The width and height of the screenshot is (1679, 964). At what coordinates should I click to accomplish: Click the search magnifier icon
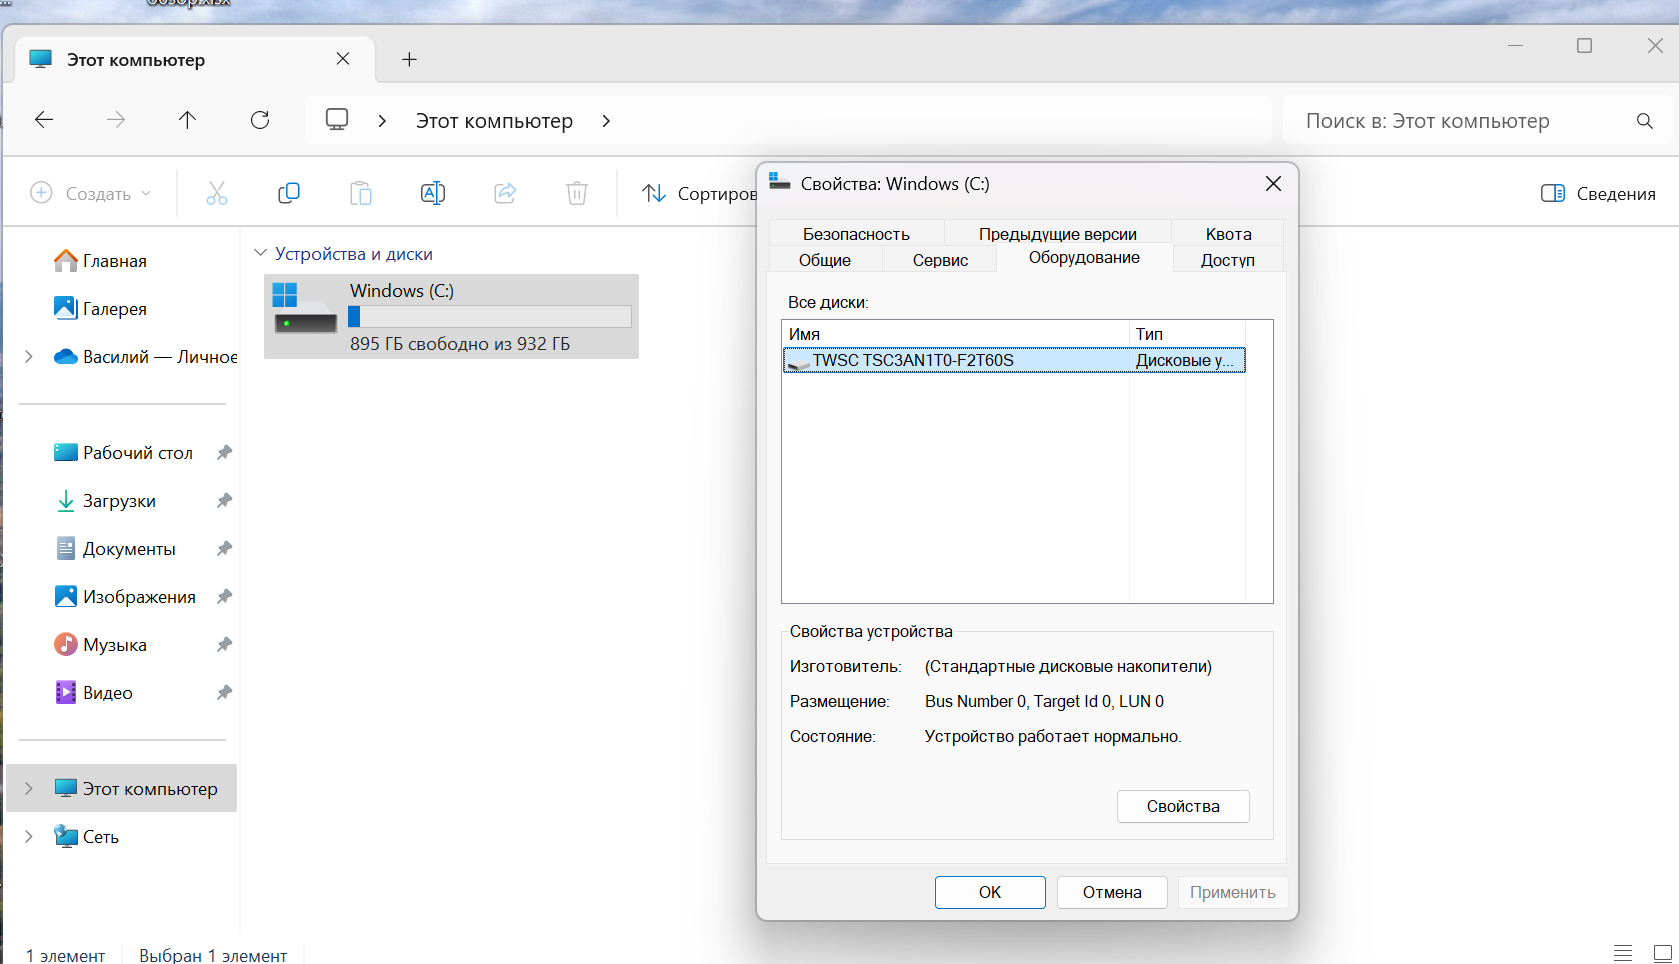pyautogui.click(x=1645, y=121)
